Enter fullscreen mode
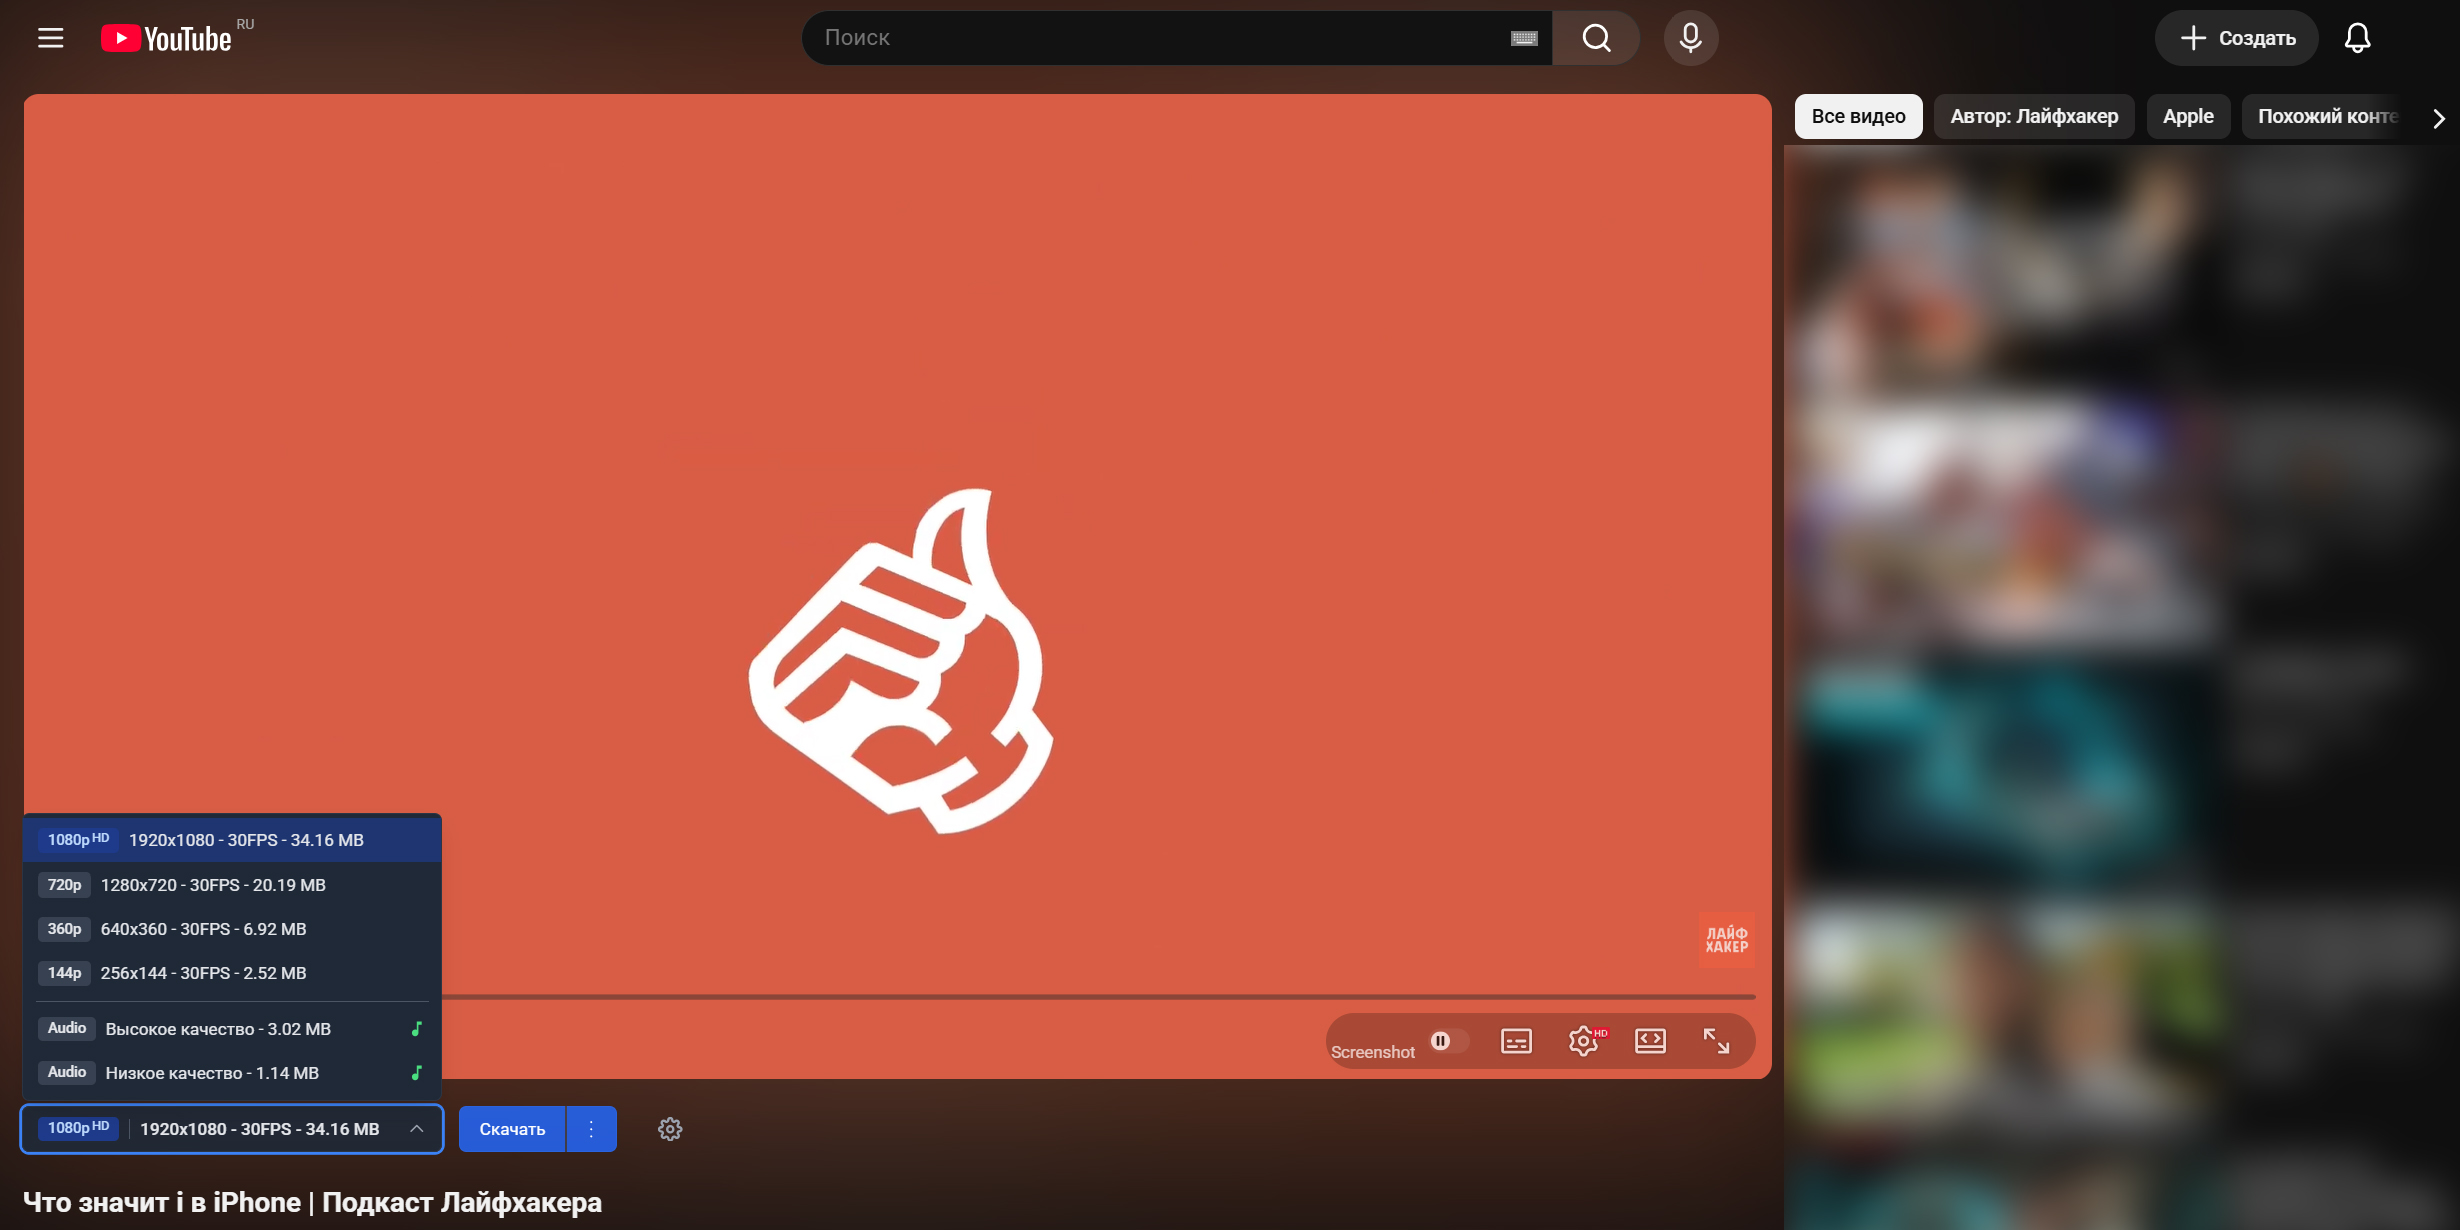 (x=1716, y=1041)
